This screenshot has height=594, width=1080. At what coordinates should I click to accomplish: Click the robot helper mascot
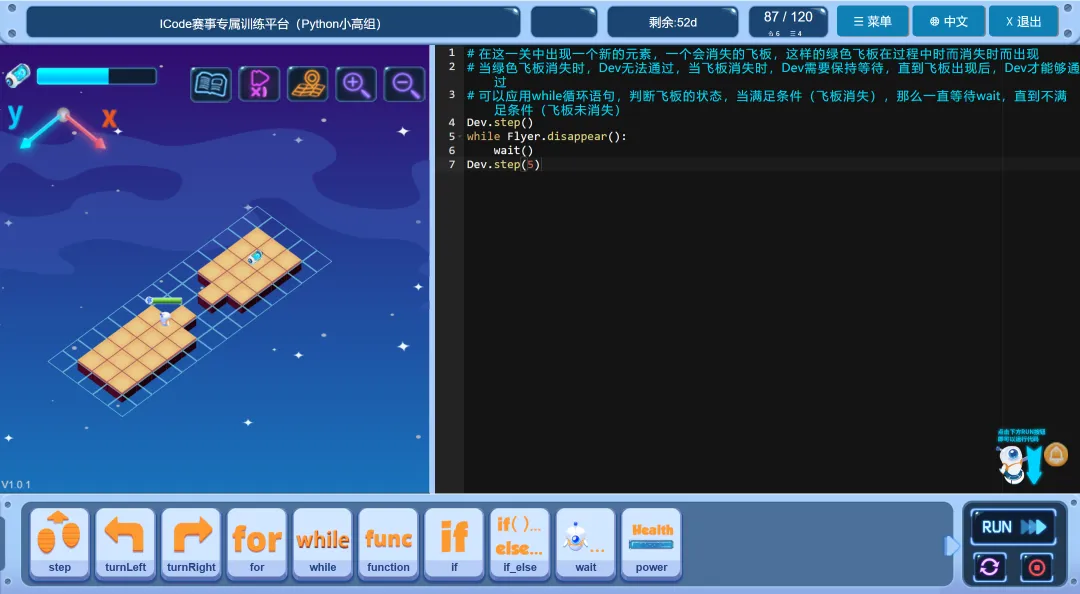point(1011,463)
